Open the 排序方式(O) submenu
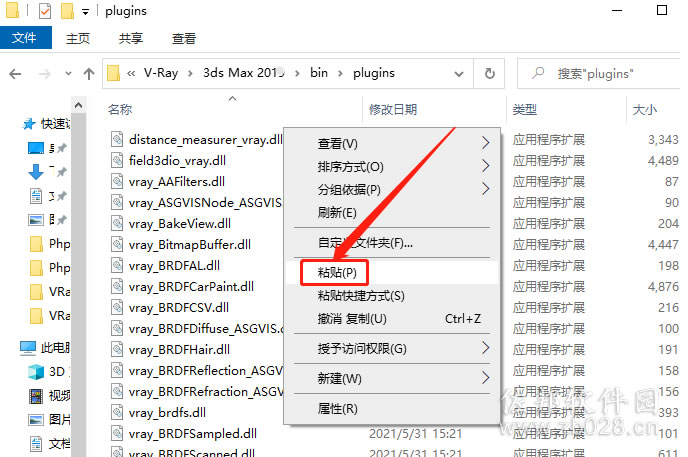This screenshot has height=457, width=688. click(x=392, y=167)
